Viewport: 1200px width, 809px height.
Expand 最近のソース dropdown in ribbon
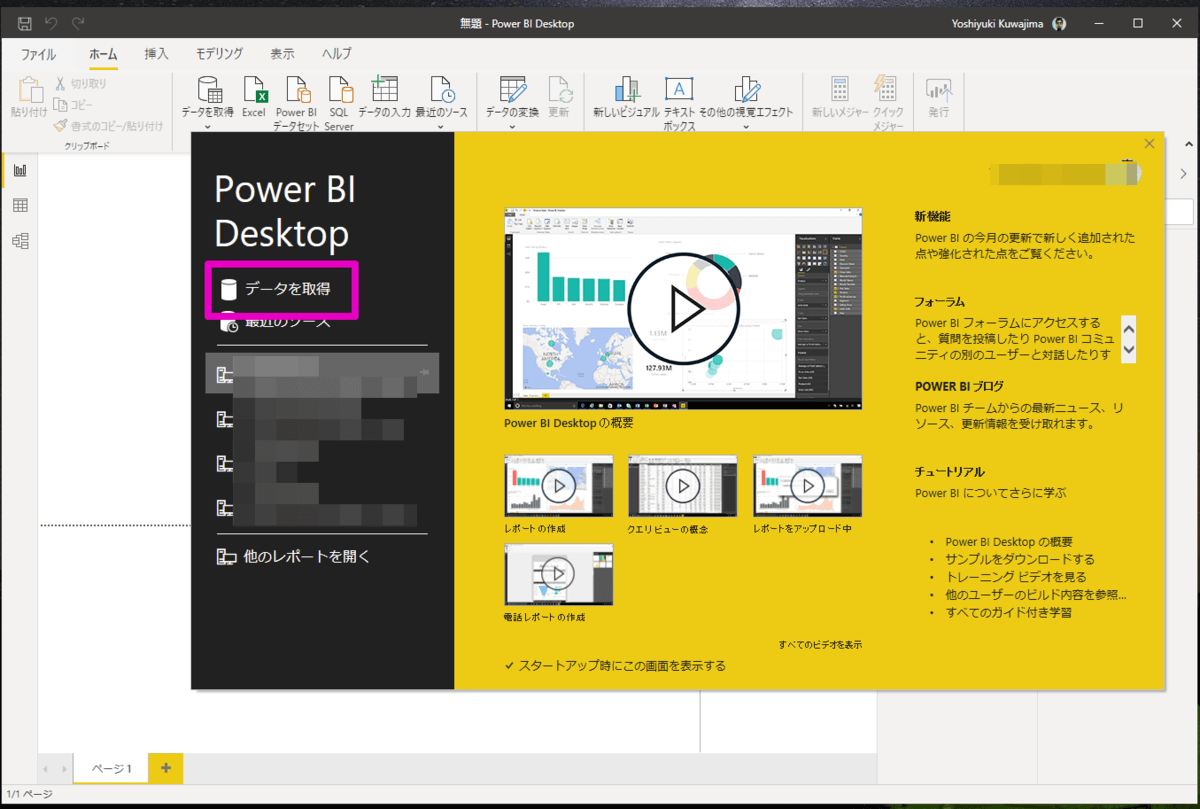(x=441, y=127)
